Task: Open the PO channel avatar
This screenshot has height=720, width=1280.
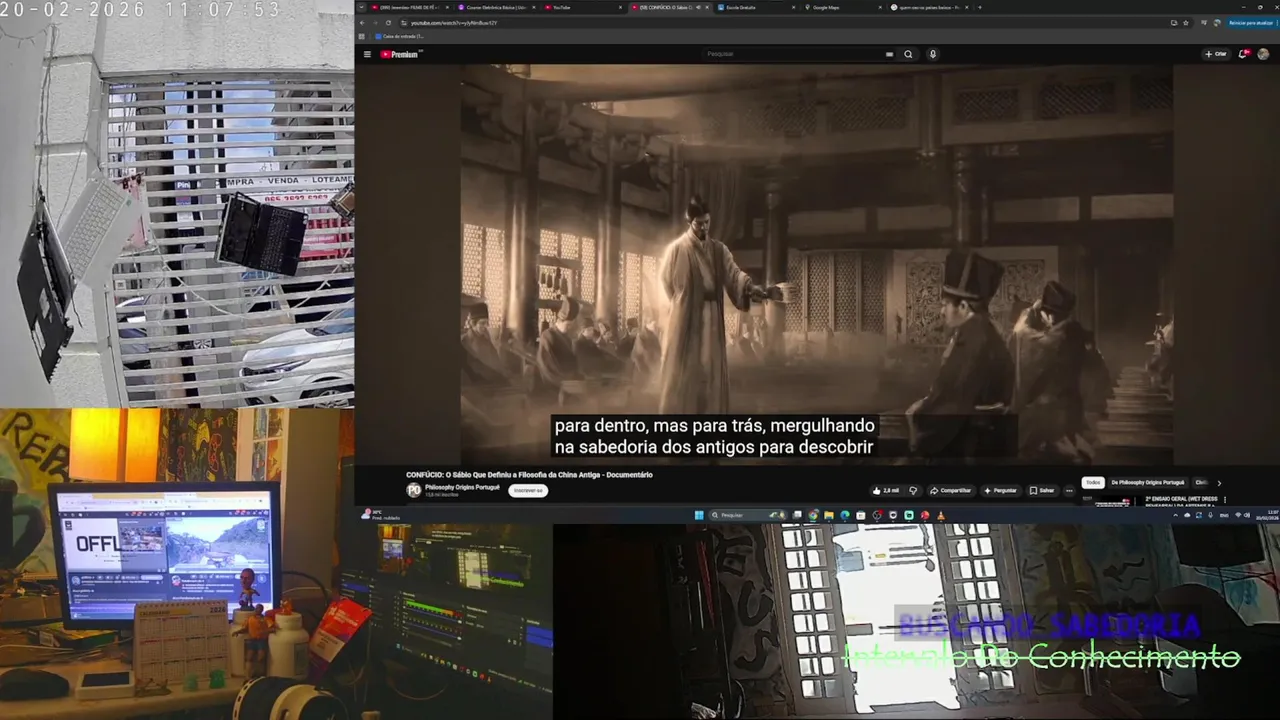Action: click(414, 490)
